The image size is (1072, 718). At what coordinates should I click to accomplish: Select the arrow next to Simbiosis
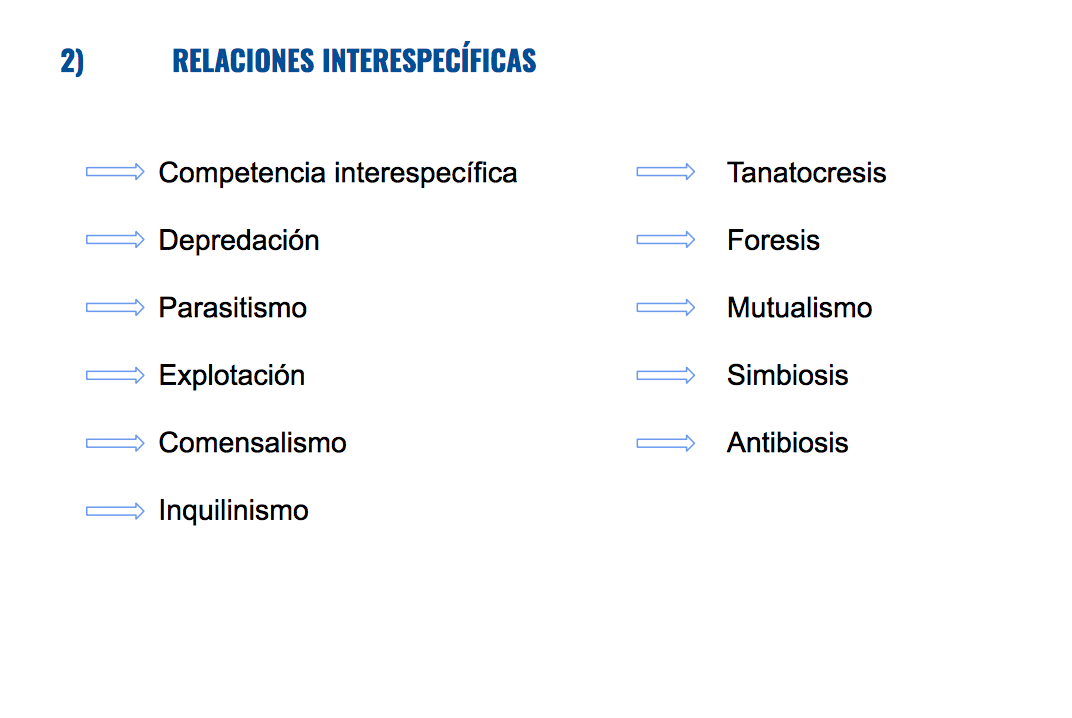click(x=665, y=375)
